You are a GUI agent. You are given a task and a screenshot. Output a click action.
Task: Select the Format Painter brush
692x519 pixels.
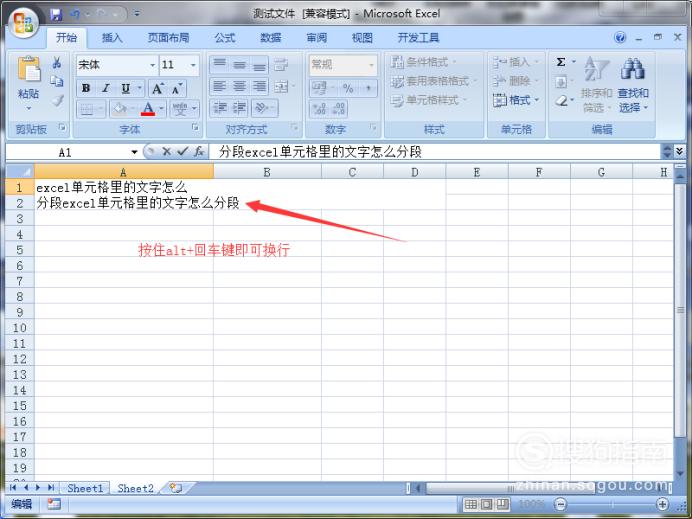57,101
